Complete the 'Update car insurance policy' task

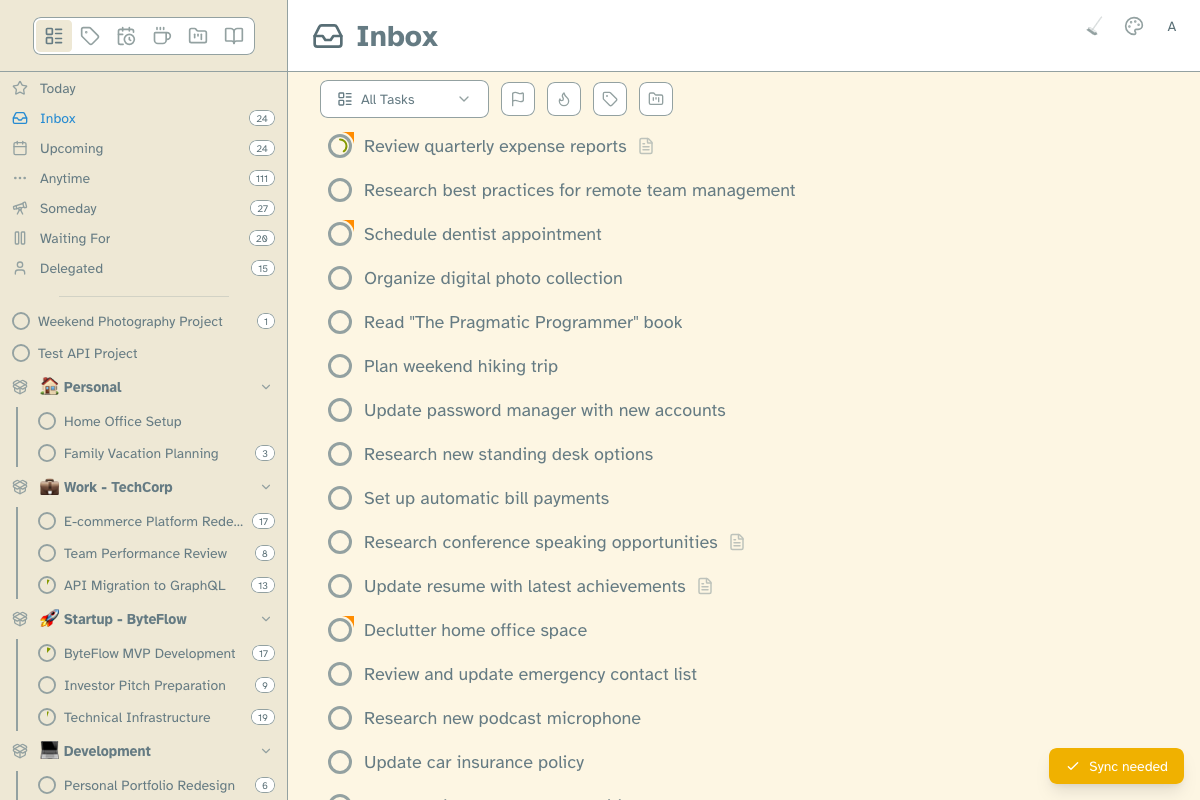(340, 762)
